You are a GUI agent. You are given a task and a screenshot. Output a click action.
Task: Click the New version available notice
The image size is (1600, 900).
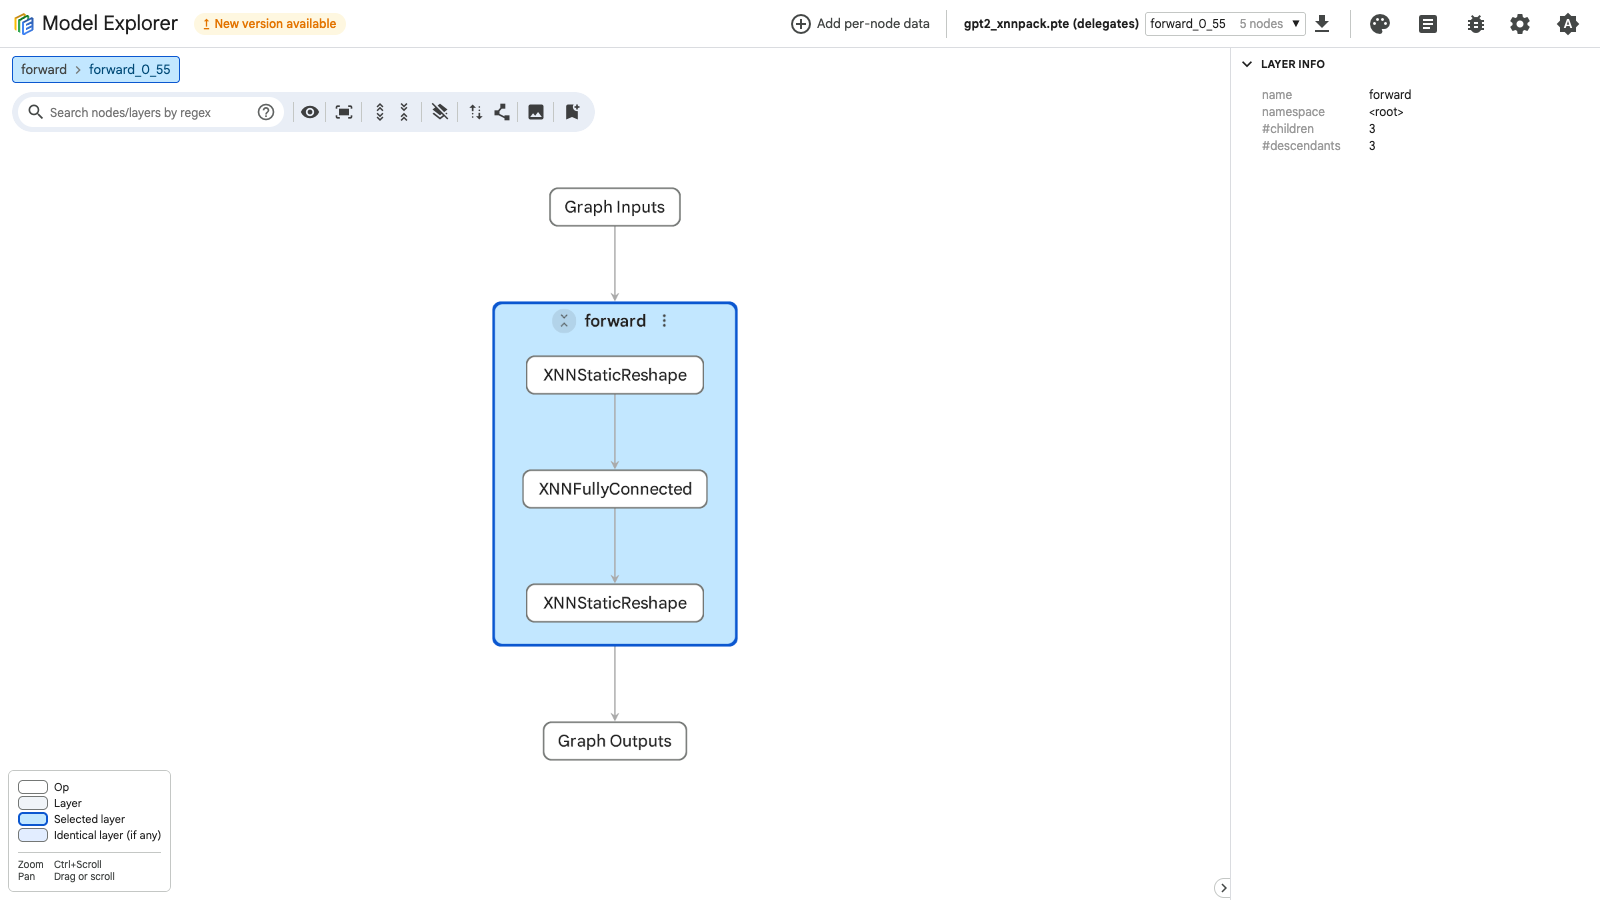click(269, 24)
